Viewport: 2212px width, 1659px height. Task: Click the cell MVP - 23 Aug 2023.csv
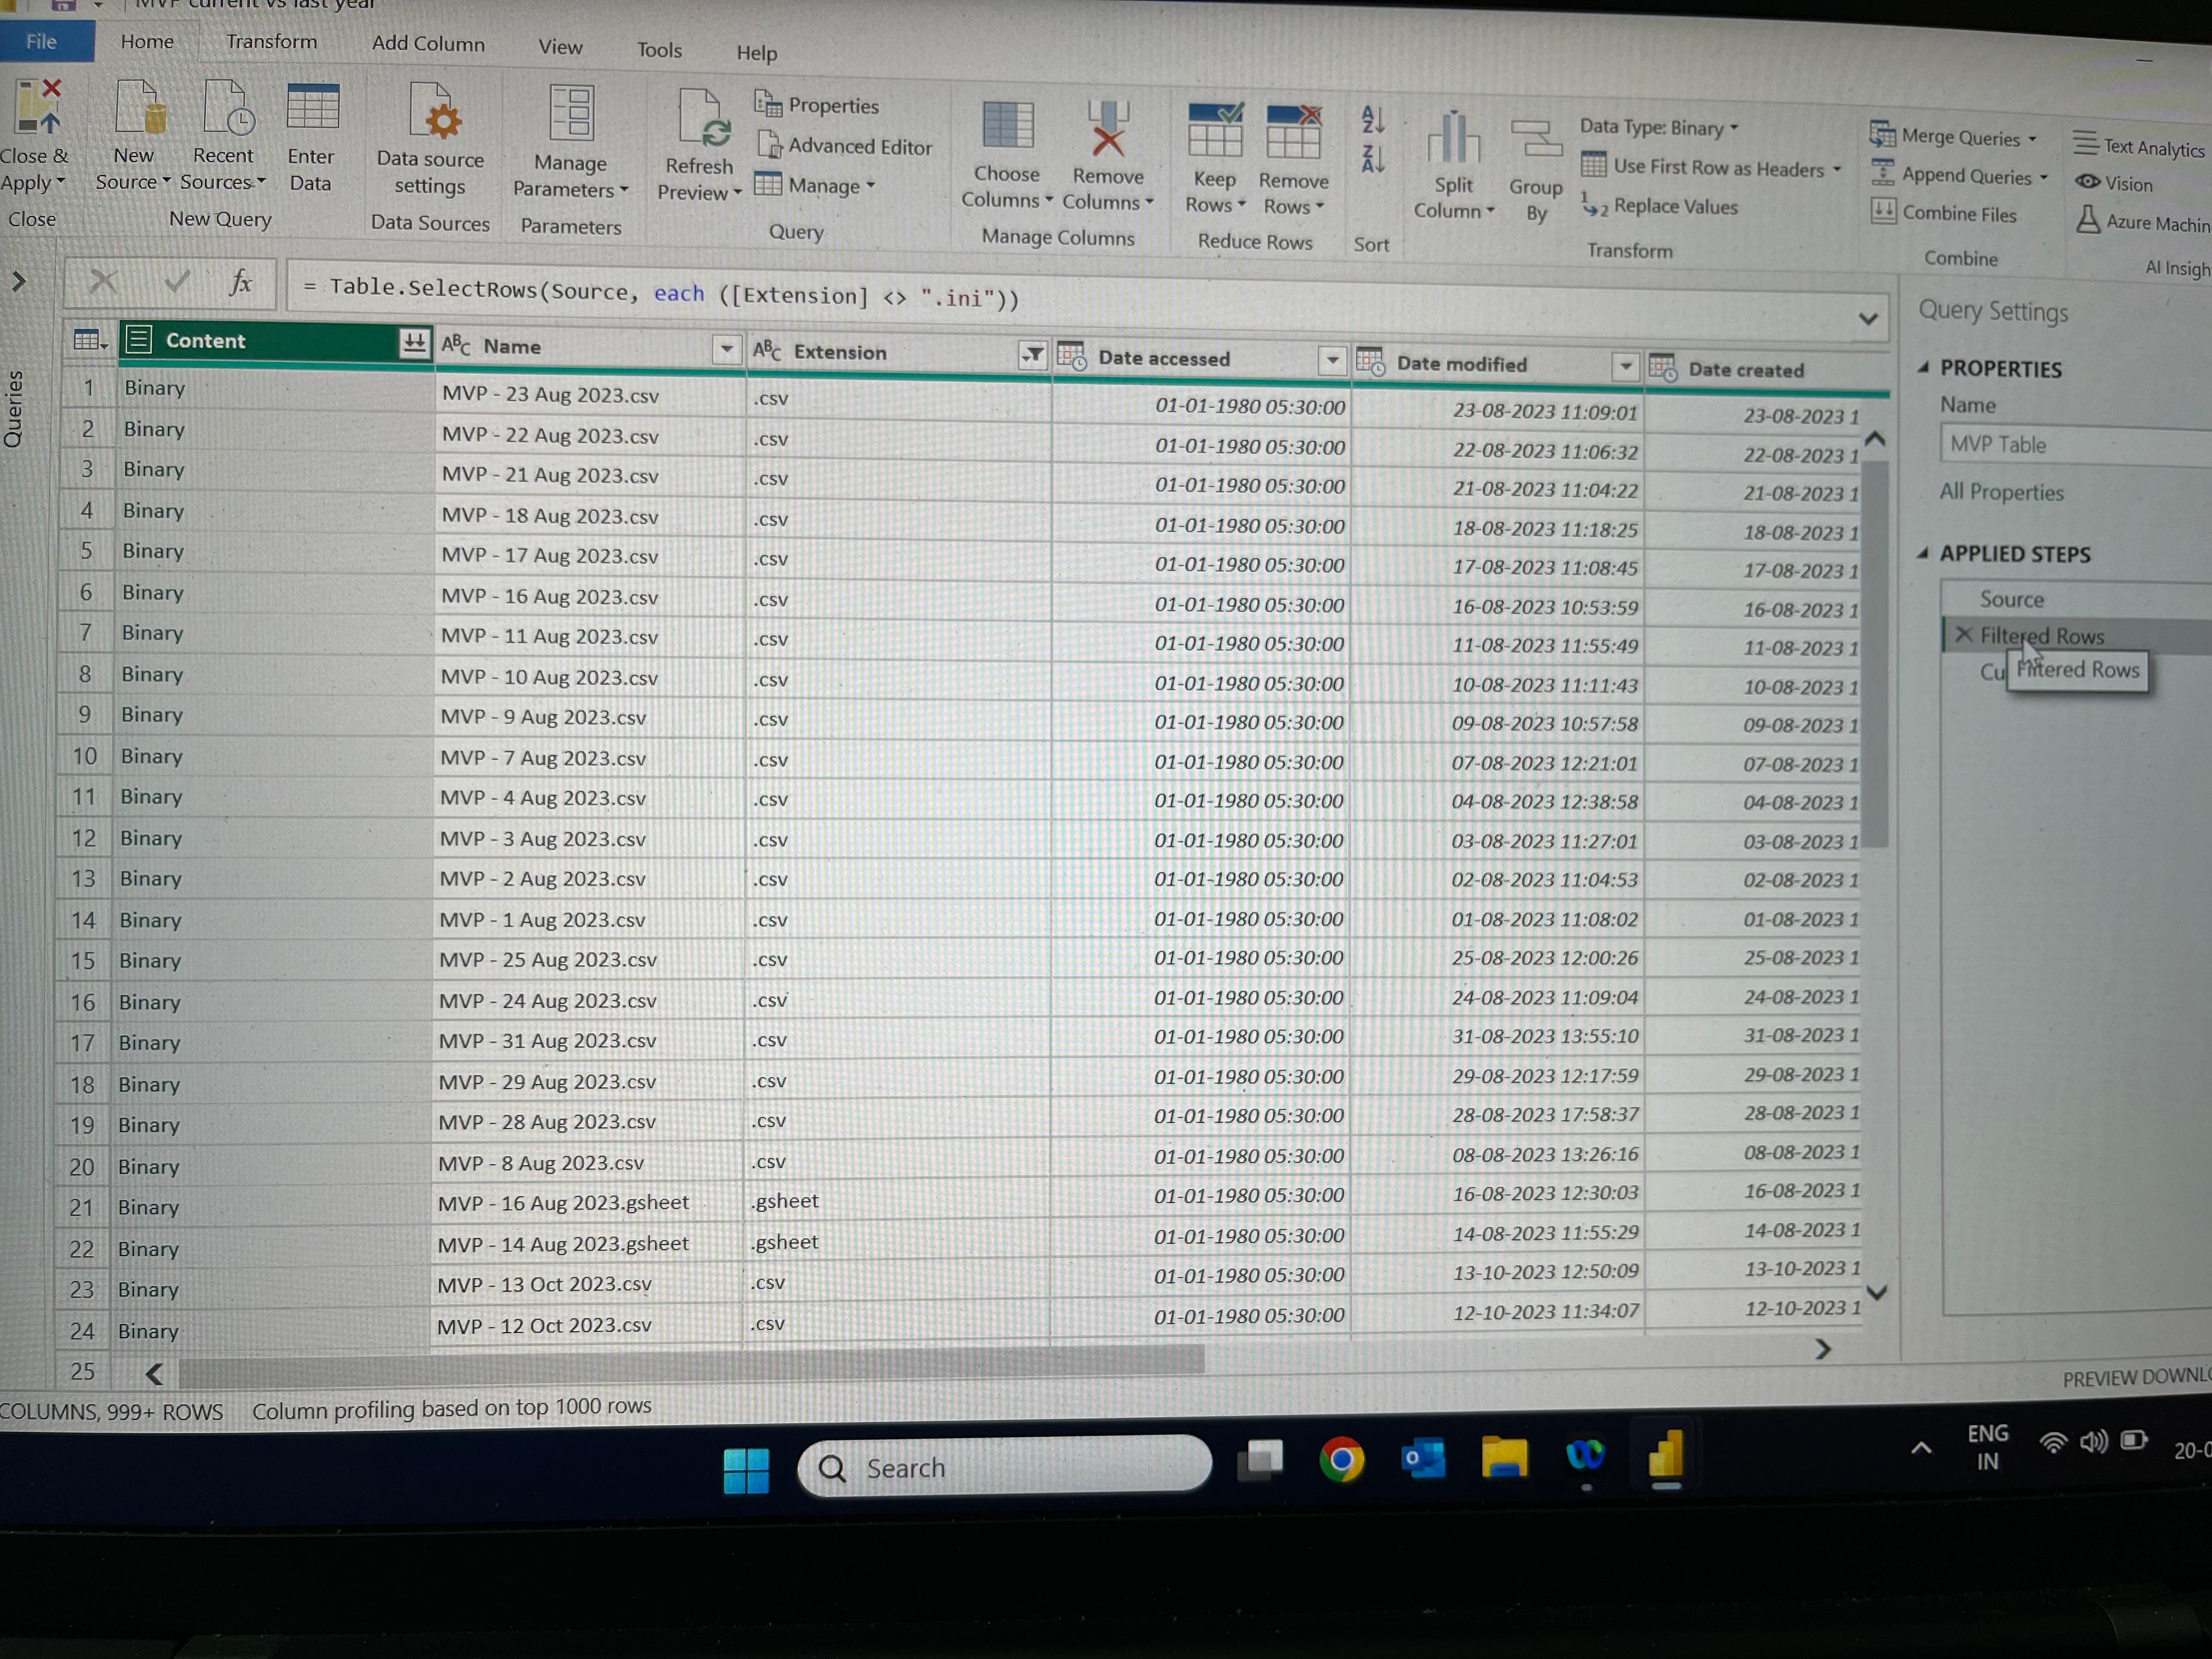pyautogui.click(x=590, y=395)
